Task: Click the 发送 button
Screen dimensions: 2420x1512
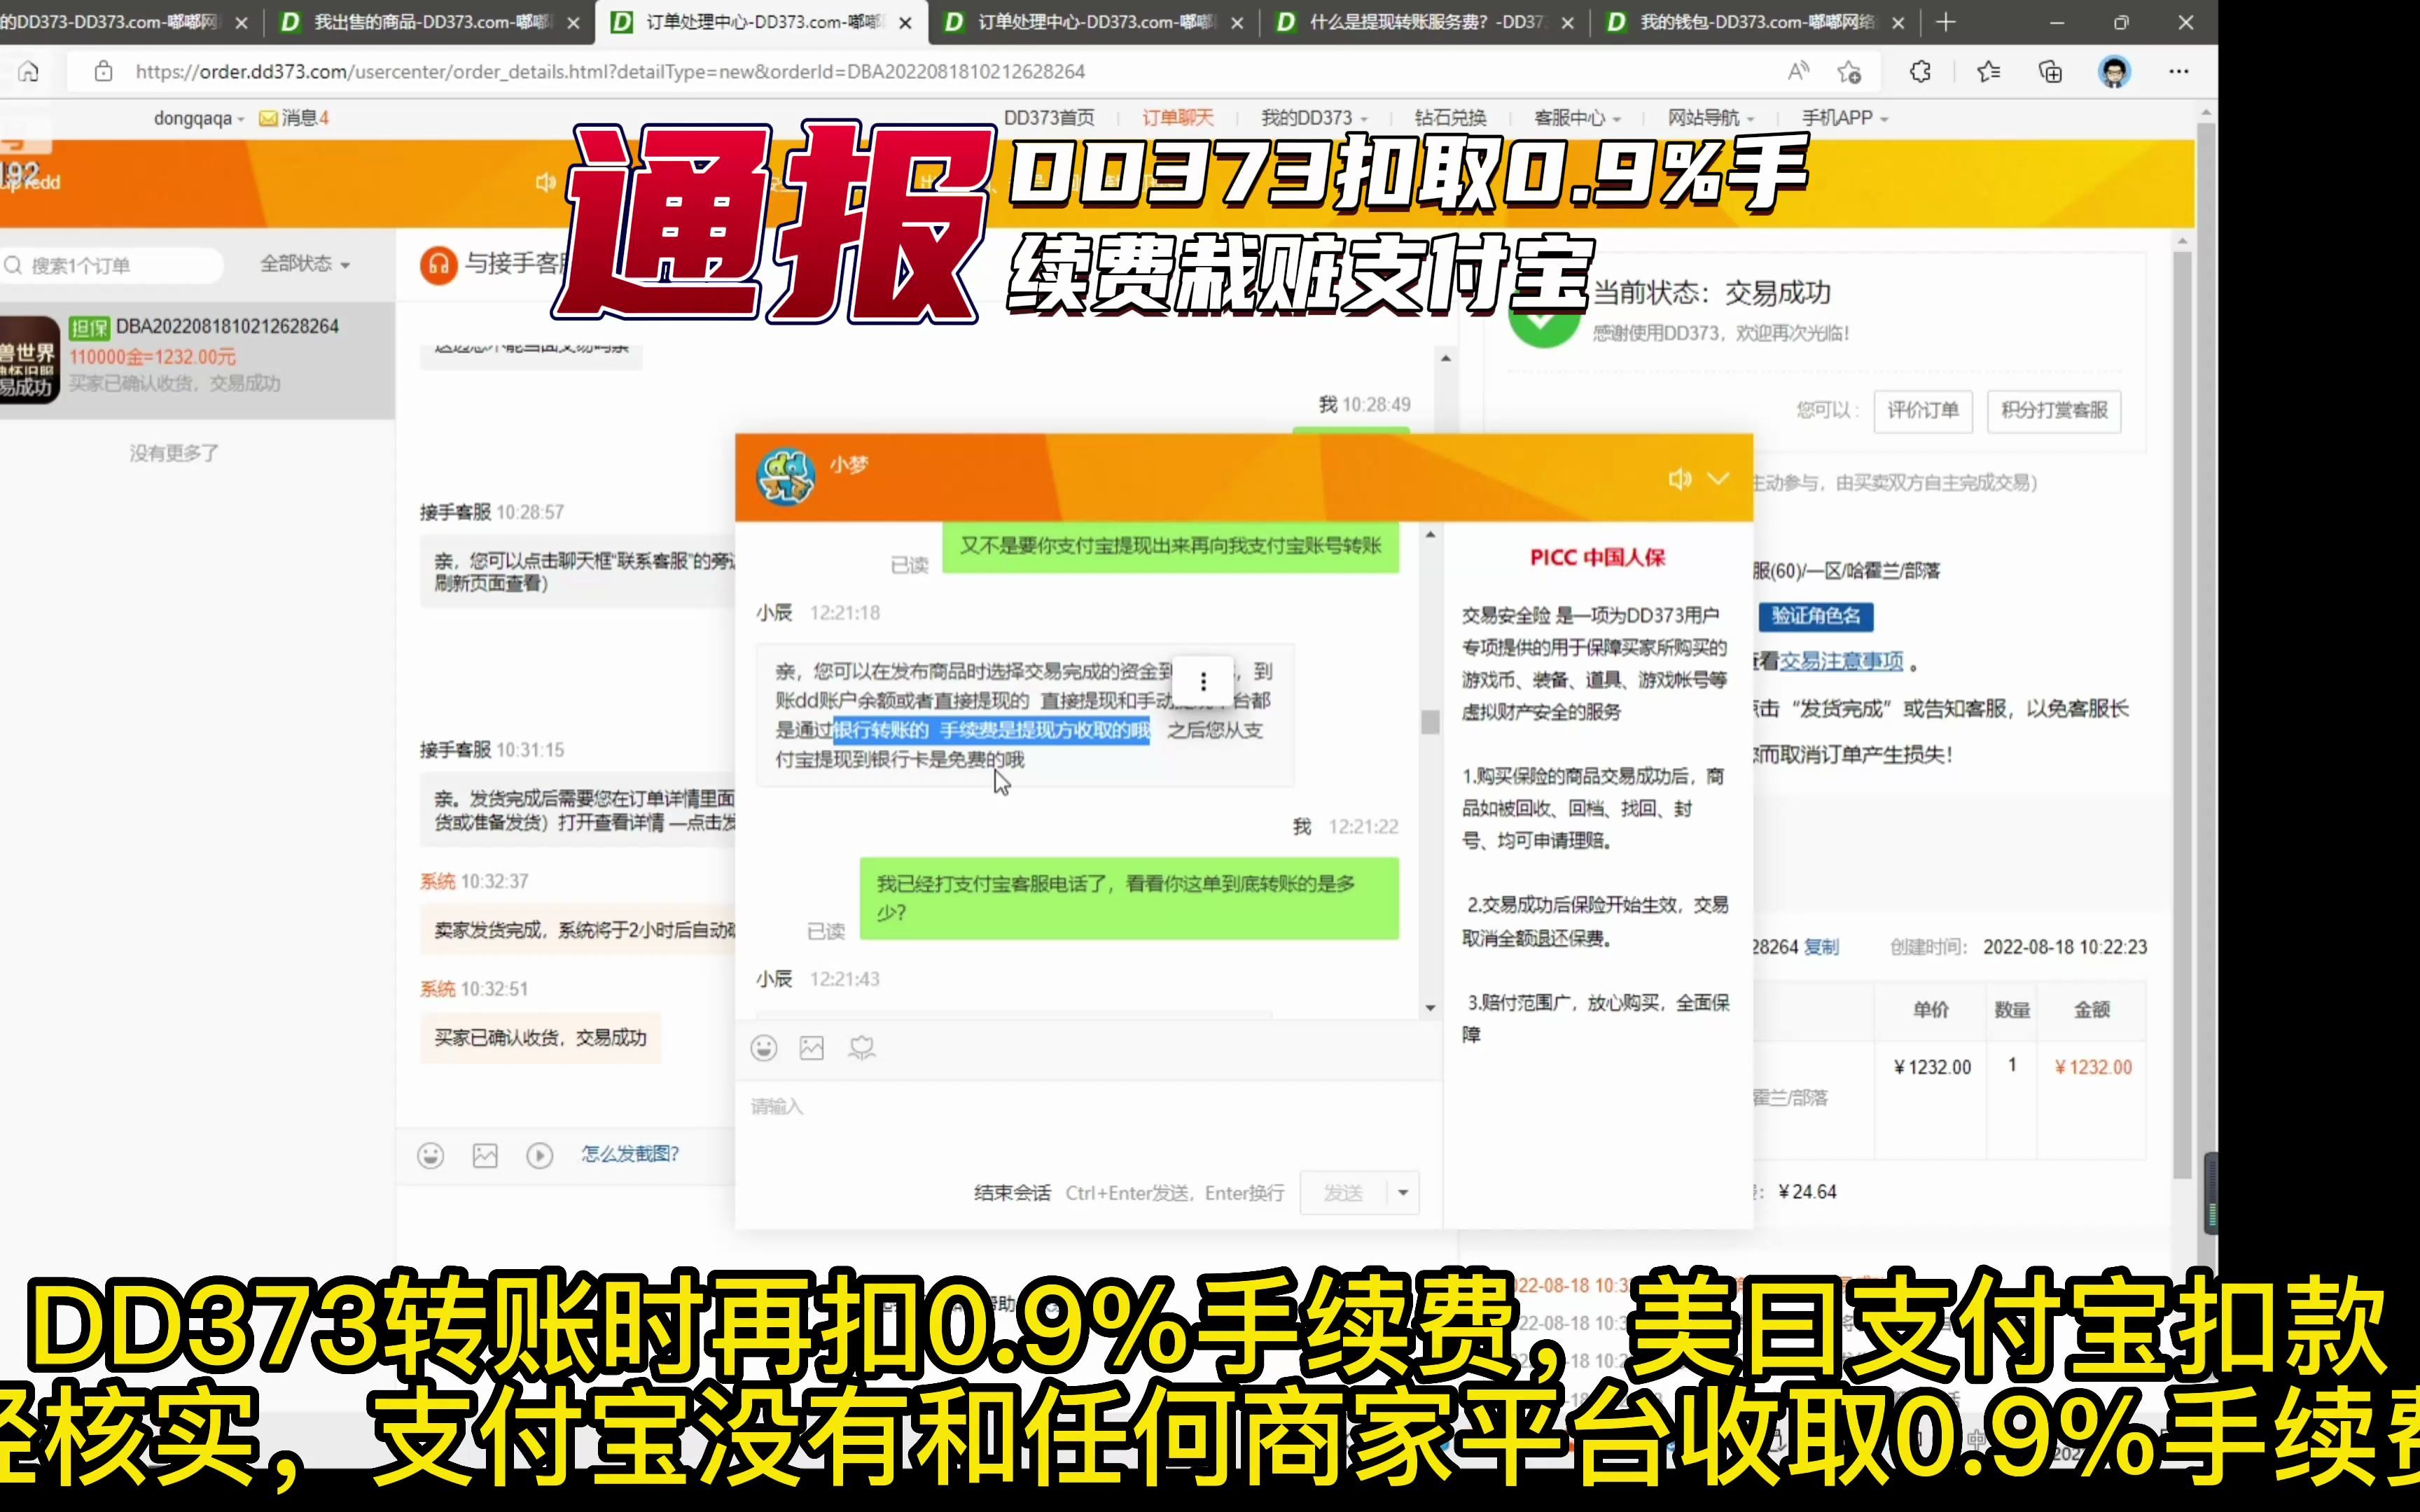Action: click(1343, 1192)
